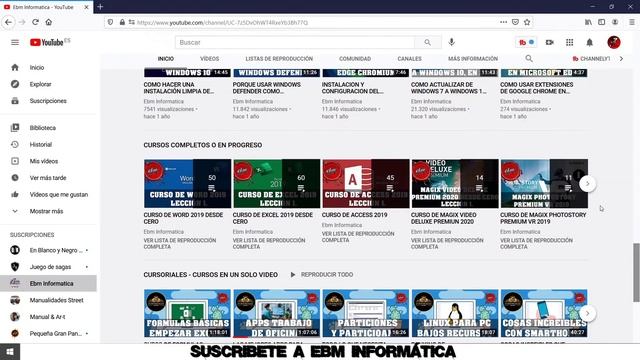Viewport: 640px width, 360px height.
Task: Activate voice search microphone
Action: [x=451, y=42]
